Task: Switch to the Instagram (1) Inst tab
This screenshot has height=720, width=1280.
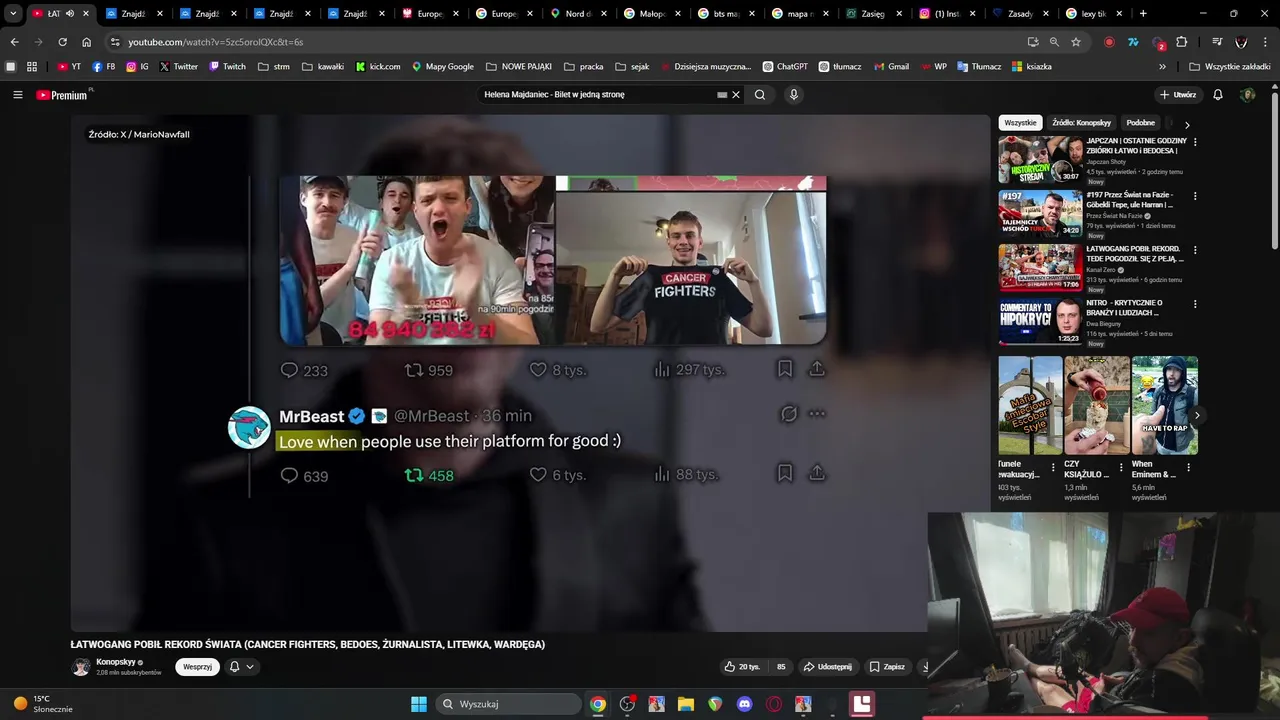Action: (947, 14)
